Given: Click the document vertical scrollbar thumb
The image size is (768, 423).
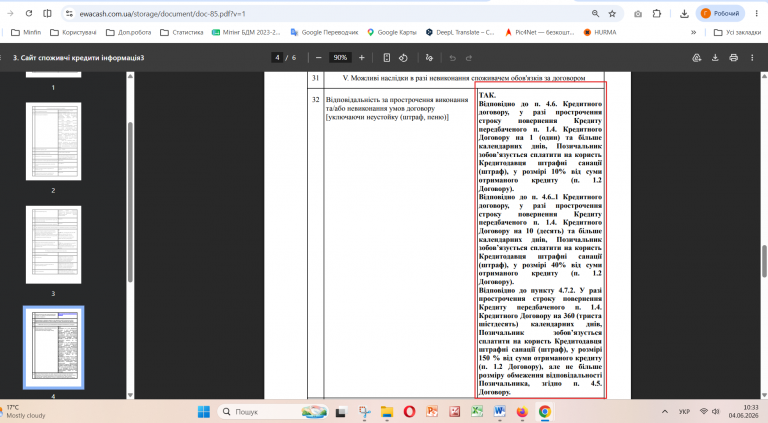Looking at the screenshot, I should click(764, 261).
